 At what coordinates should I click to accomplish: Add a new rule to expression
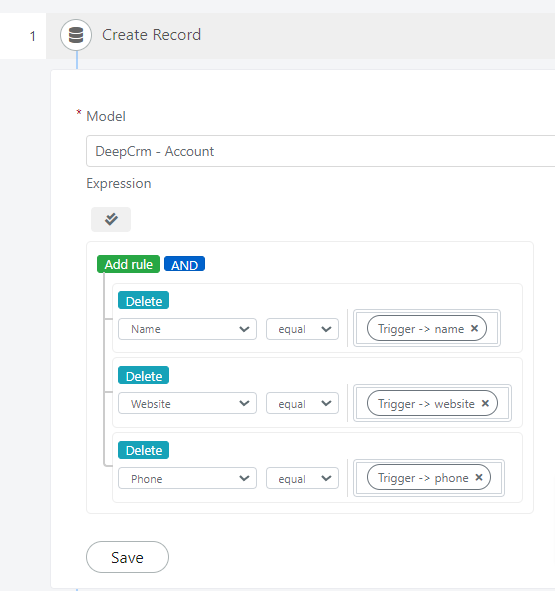point(128,264)
